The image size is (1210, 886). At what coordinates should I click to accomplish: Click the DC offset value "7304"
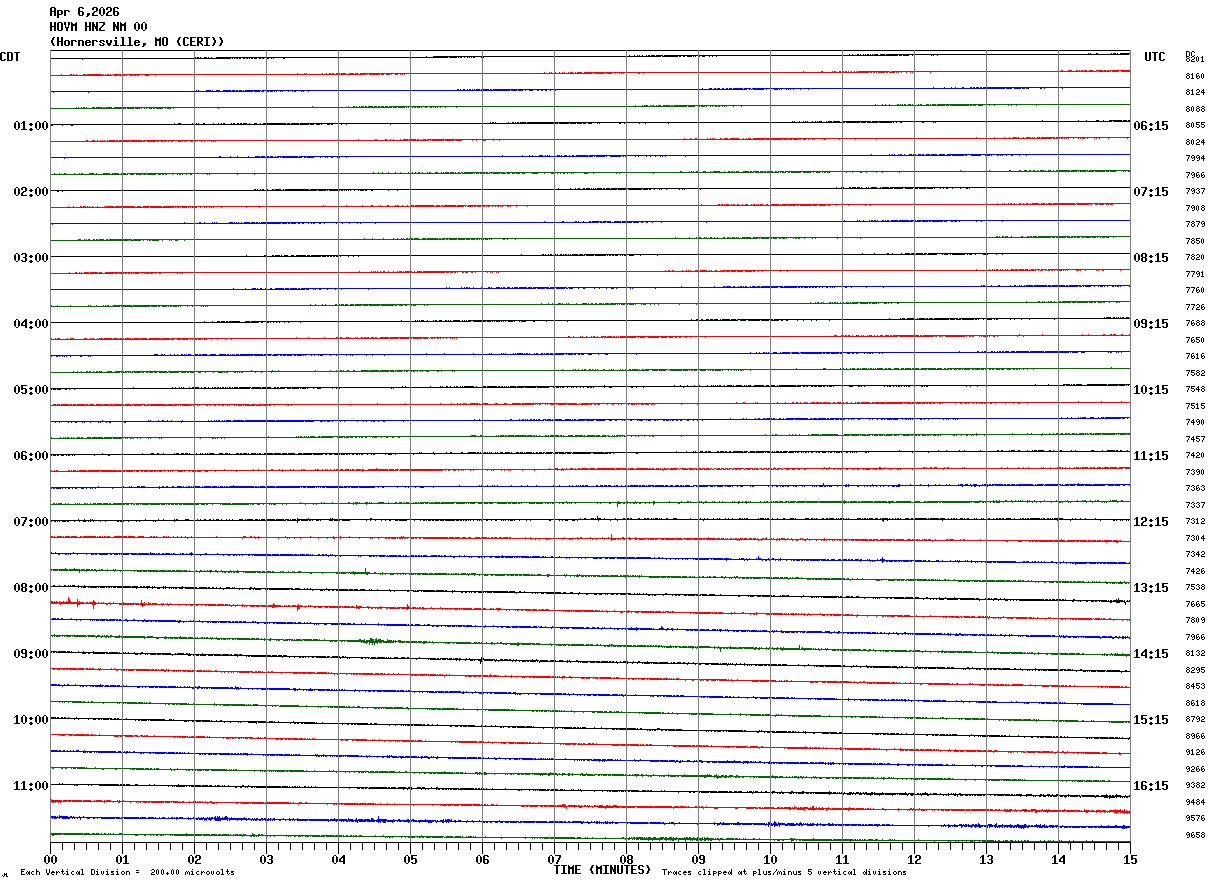pyautogui.click(x=1195, y=539)
